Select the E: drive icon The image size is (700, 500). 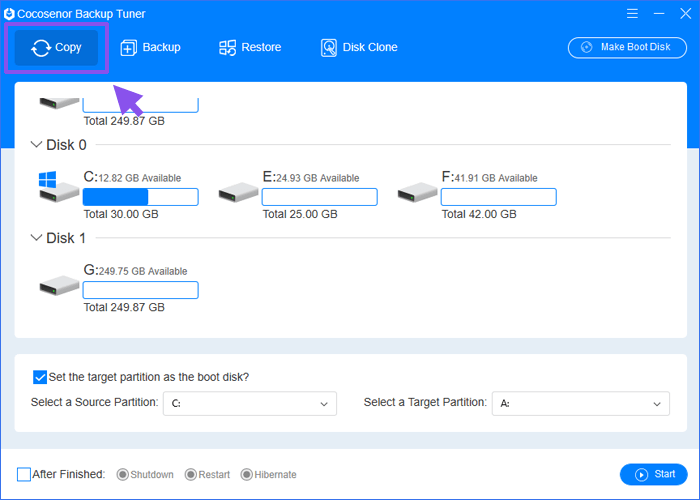click(x=238, y=192)
